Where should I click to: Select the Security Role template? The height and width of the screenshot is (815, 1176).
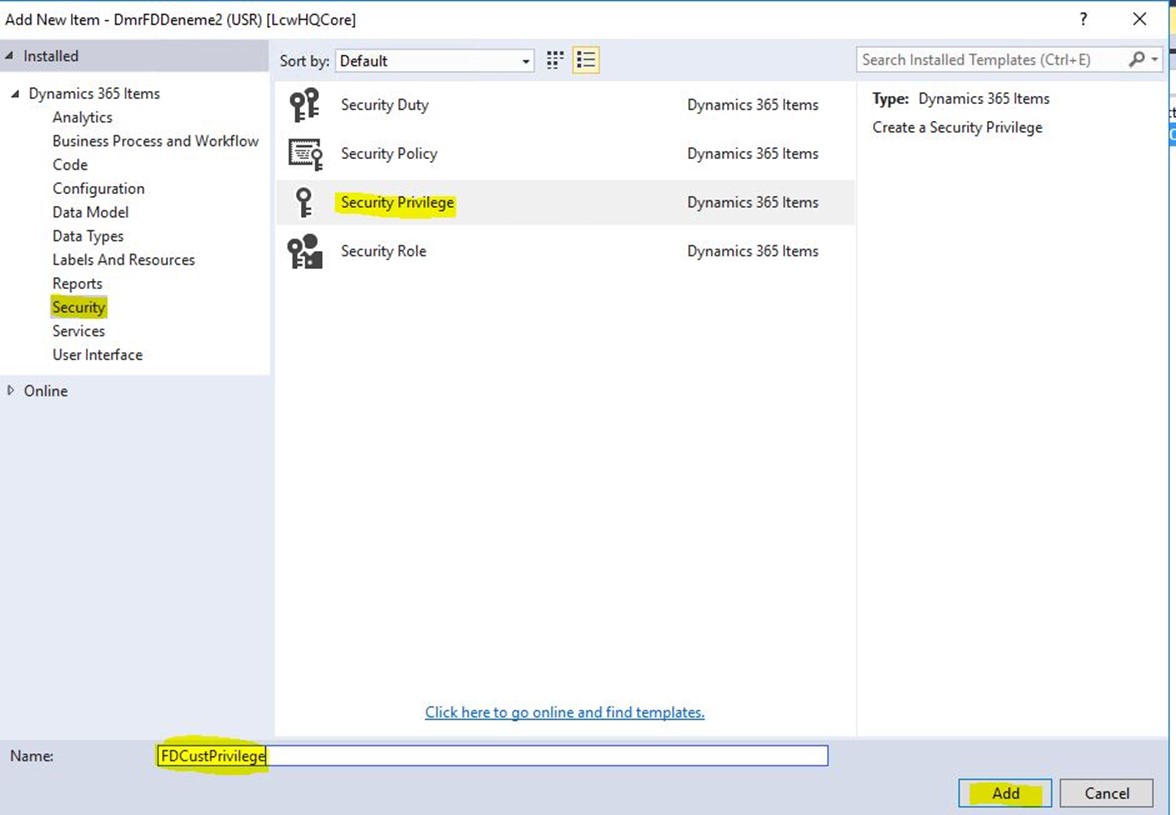[565, 251]
